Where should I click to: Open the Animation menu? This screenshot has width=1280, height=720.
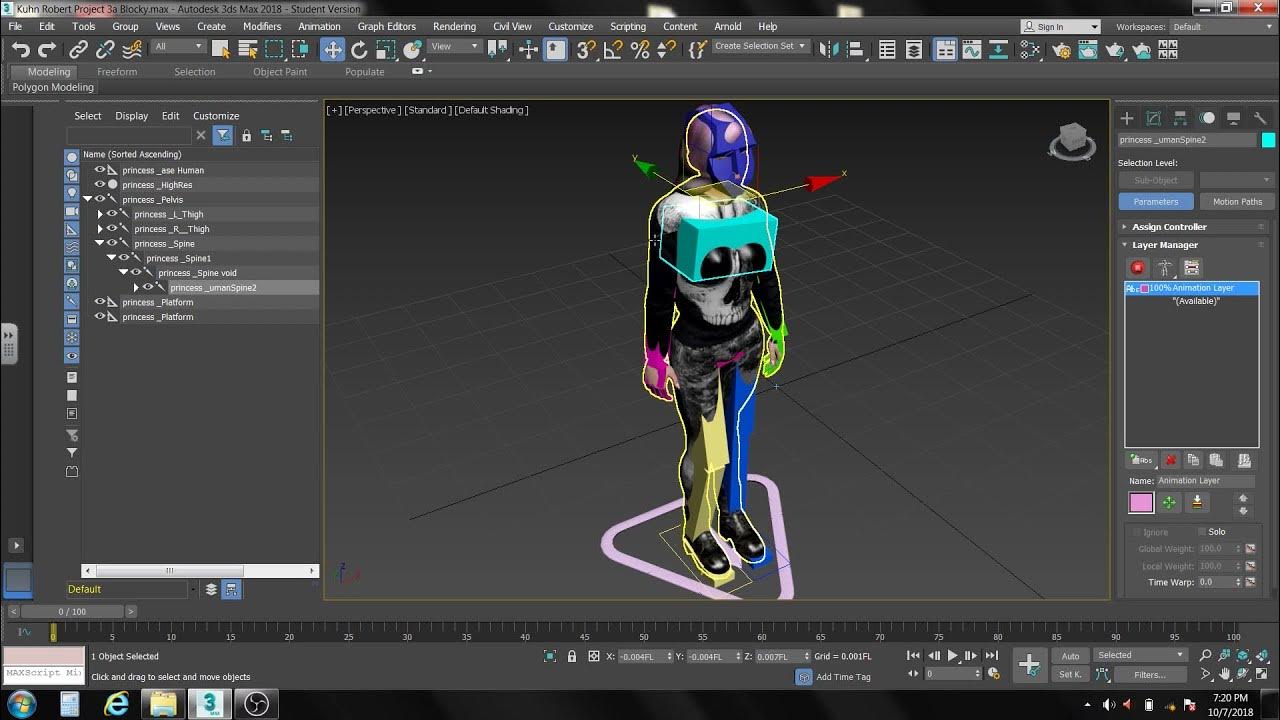pos(319,26)
